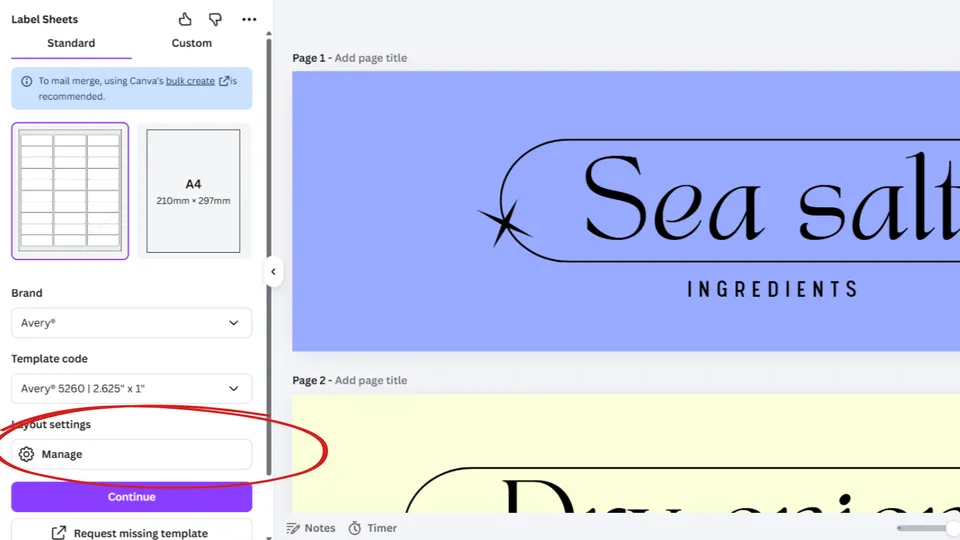The image size is (960, 540).
Task: Click the Label Sheets panel title
Action: point(45,19)
